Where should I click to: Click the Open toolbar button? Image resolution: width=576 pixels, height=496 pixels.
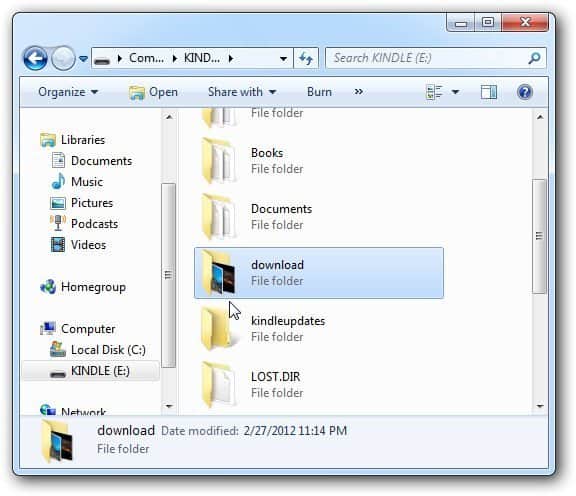[154, 92]
